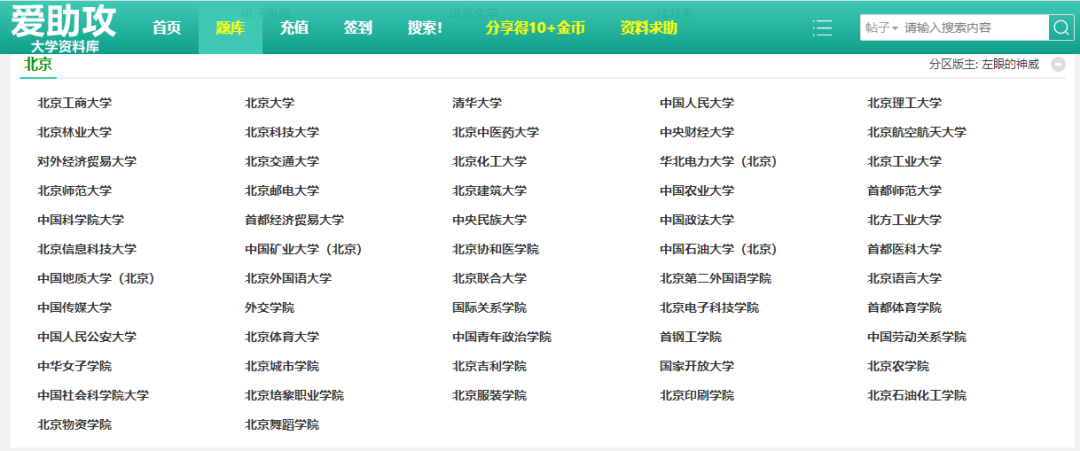The height and width of the screenshot is (451, 1080).
Task: Open 北京建筑大学 link
Action: tap(489, 191)
